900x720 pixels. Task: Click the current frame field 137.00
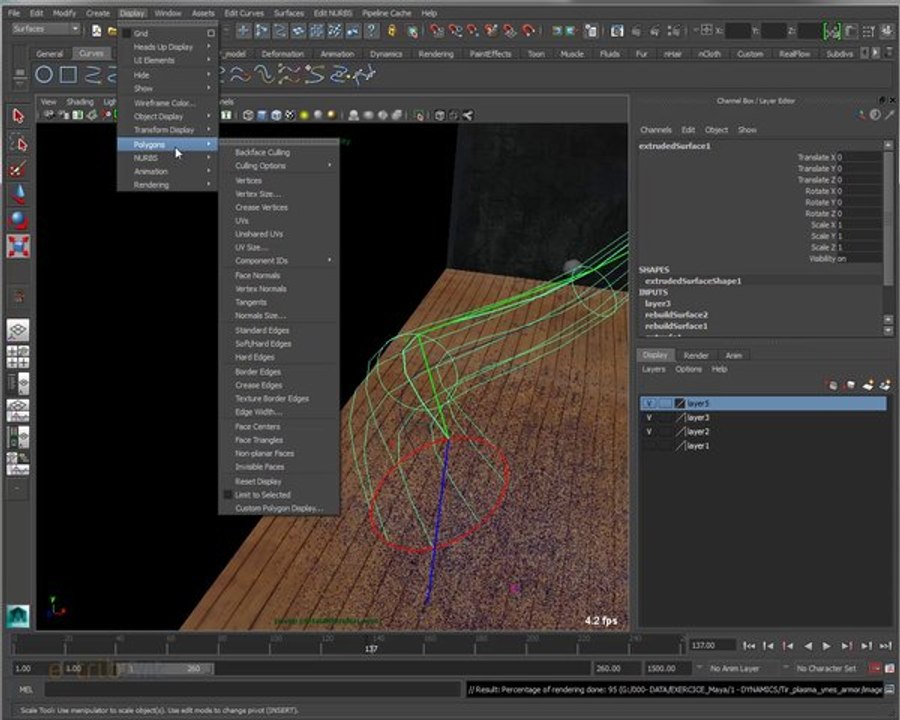(x=712, y=646)
